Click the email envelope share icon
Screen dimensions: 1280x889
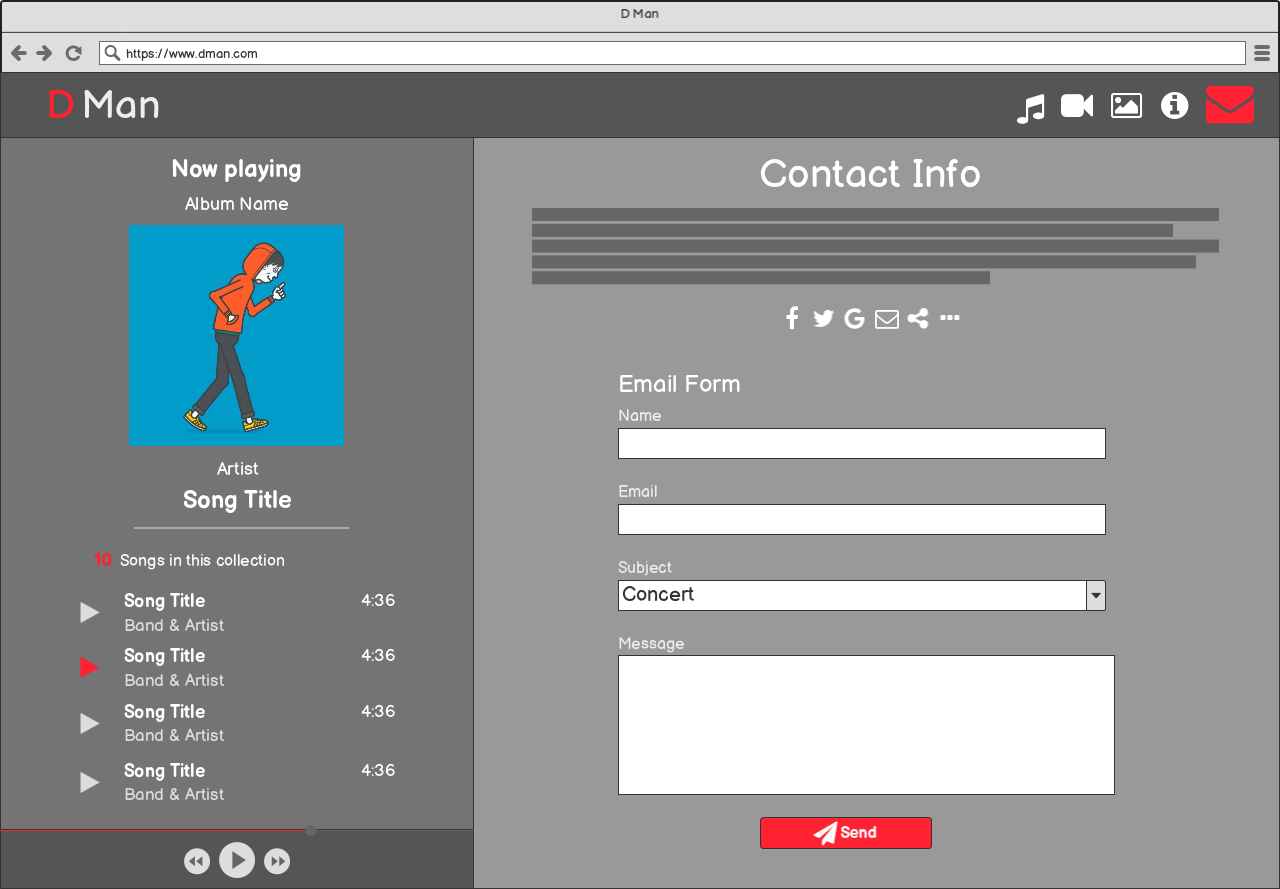click(x=887, y=319)
